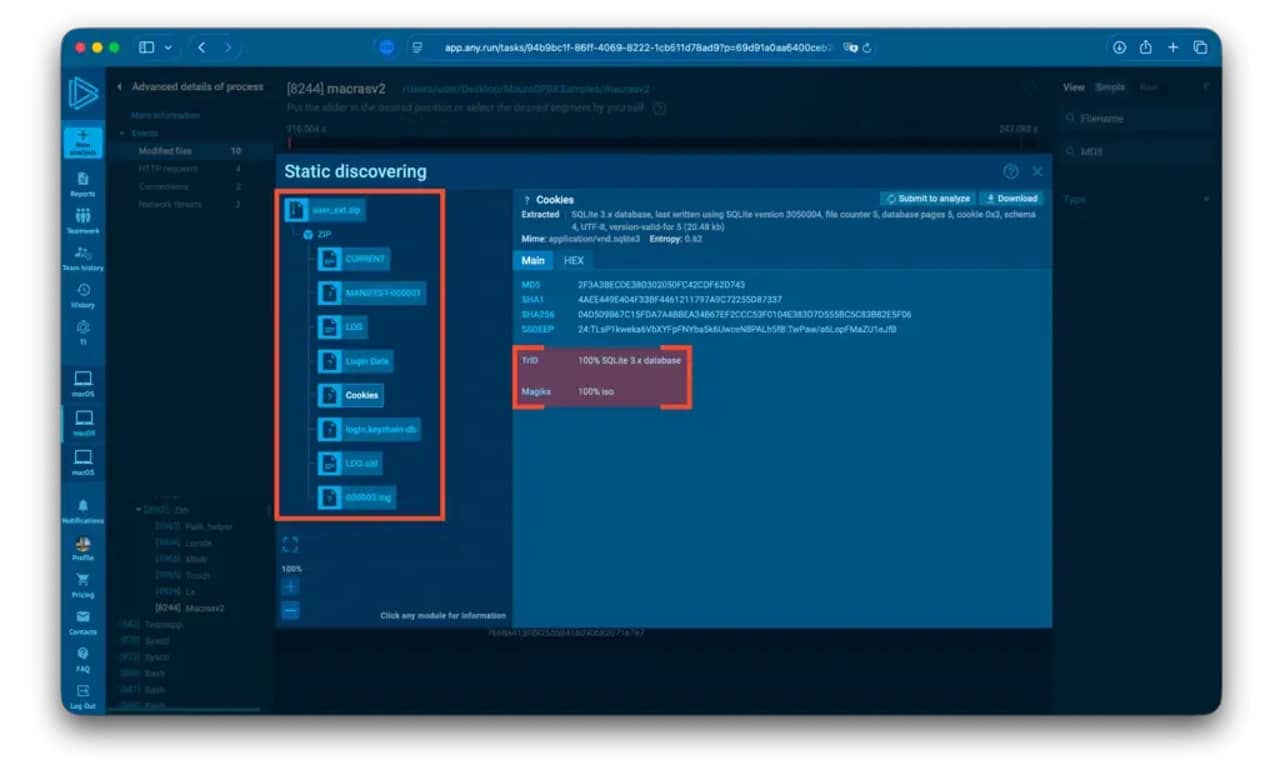Select the Main tab
The width and height of the screenshot is (1280, 770).
(533, 260)
